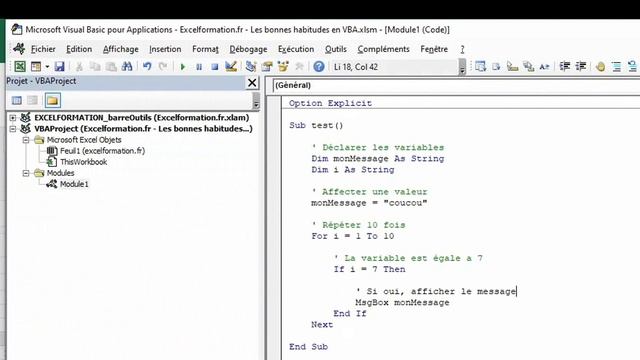
Task: Indent the code with the Indent icon
Action: [x=564, y=67]
